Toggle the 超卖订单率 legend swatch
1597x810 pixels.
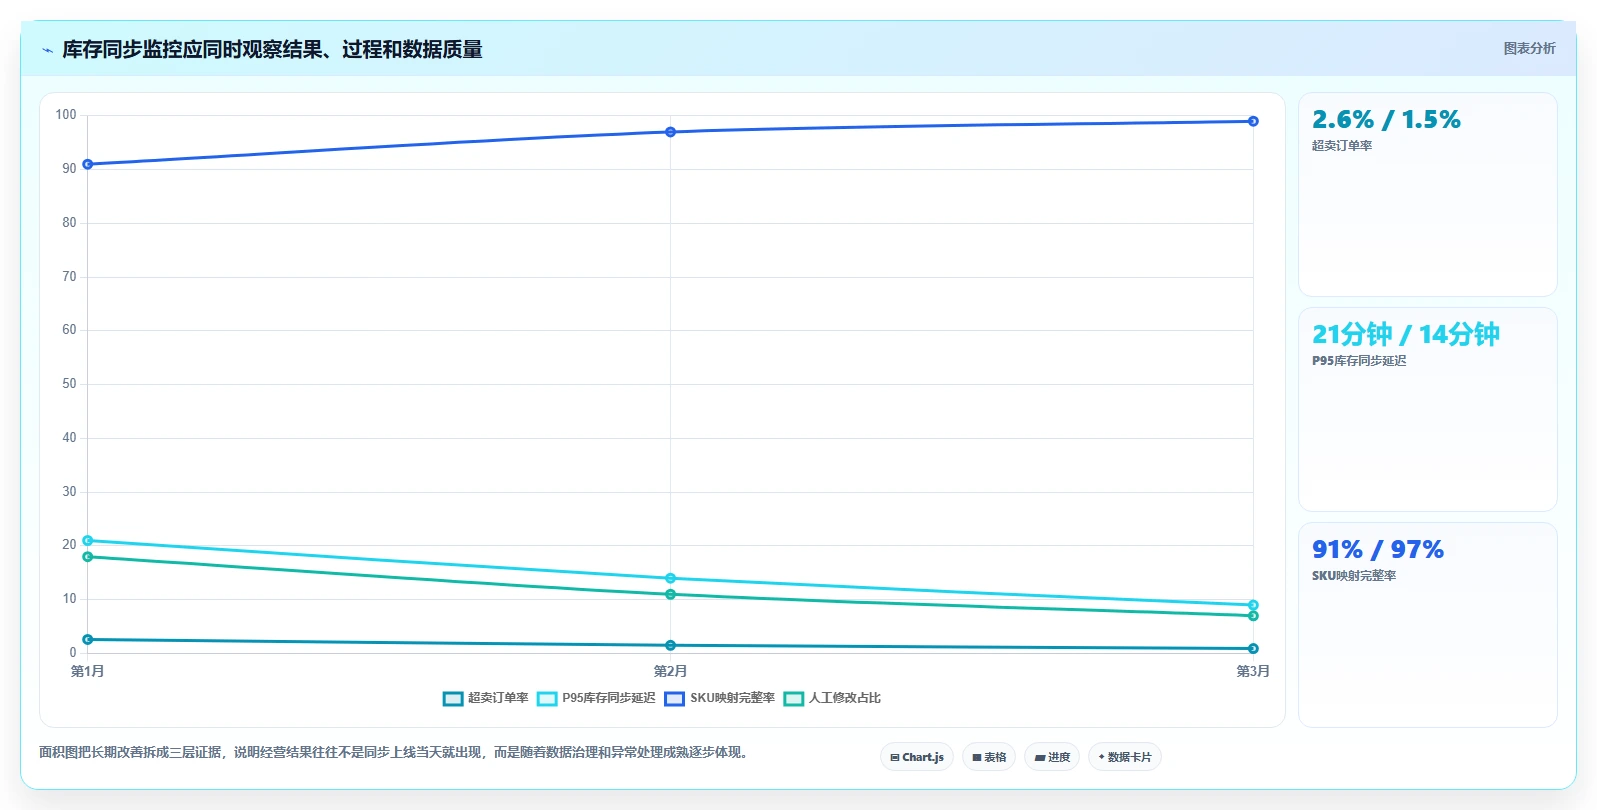pyautogui.click(x=452, y=698)
